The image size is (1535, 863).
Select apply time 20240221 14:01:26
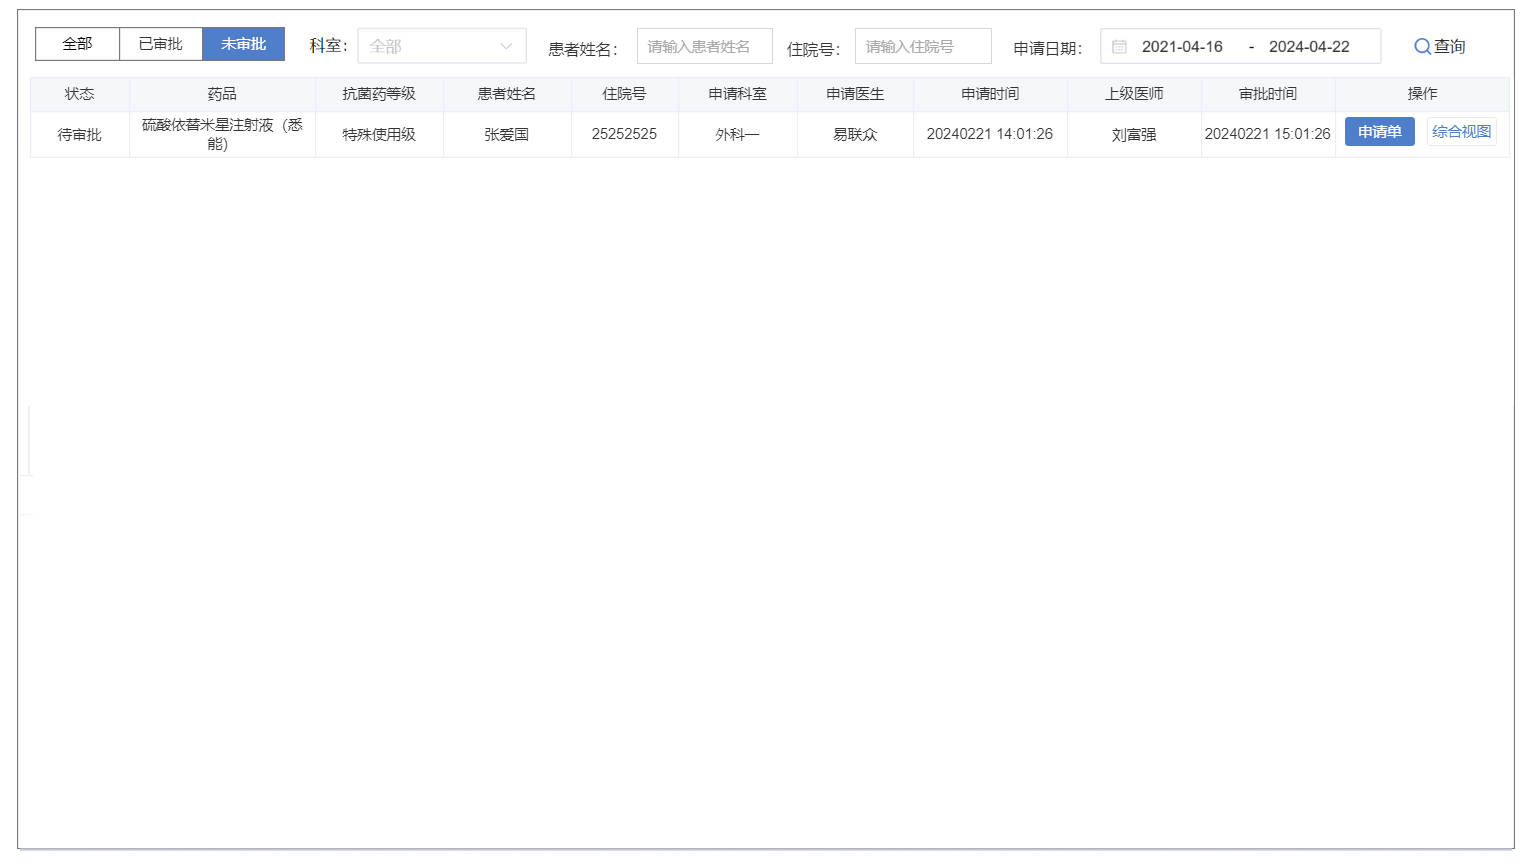[990, 134]
